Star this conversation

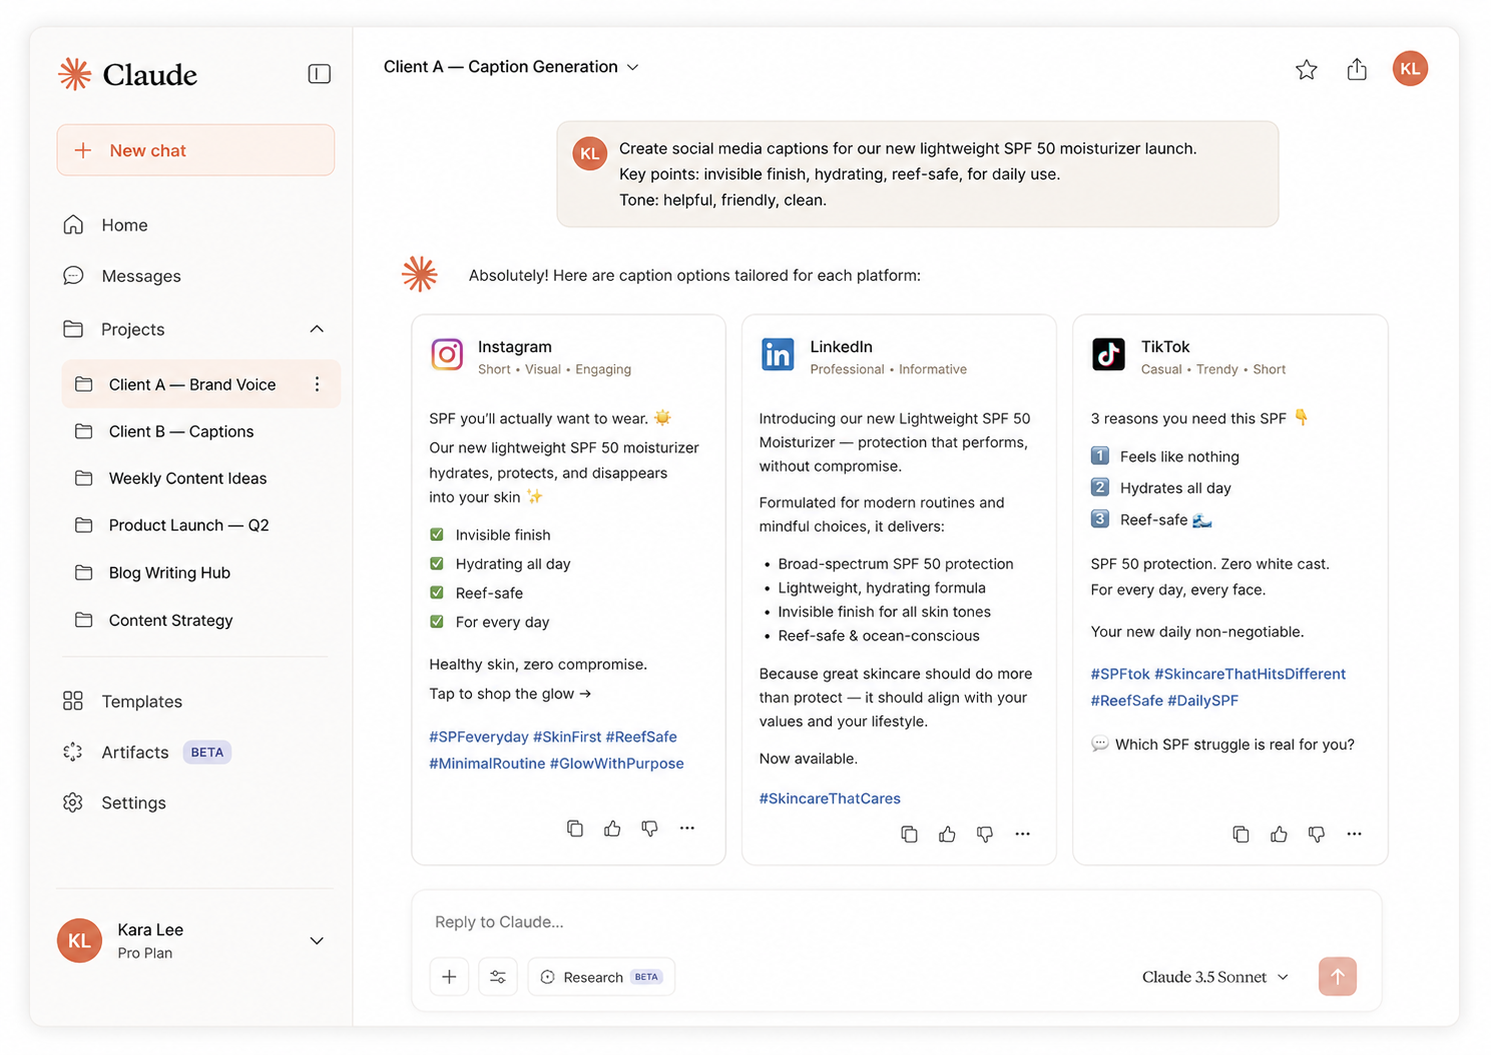click(1306, 69)
